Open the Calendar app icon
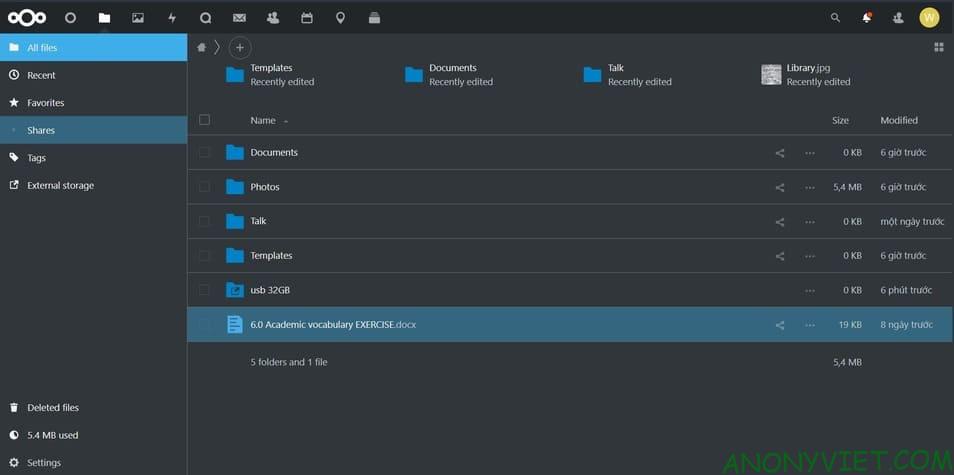Image resolution: width=954 pixels, height=475 pixels. (x=307, y=18)
